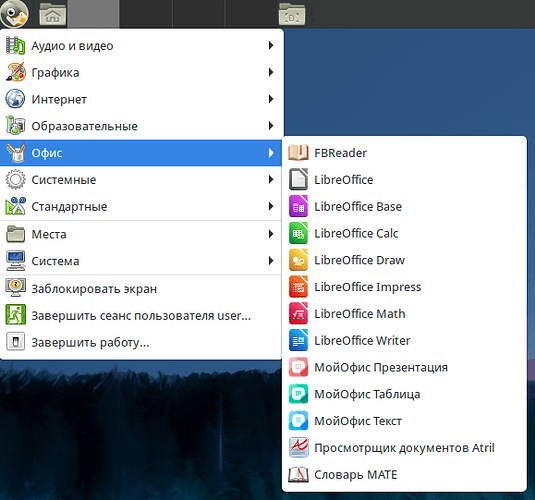Click the lock screen monitor icon

[15, 288]
